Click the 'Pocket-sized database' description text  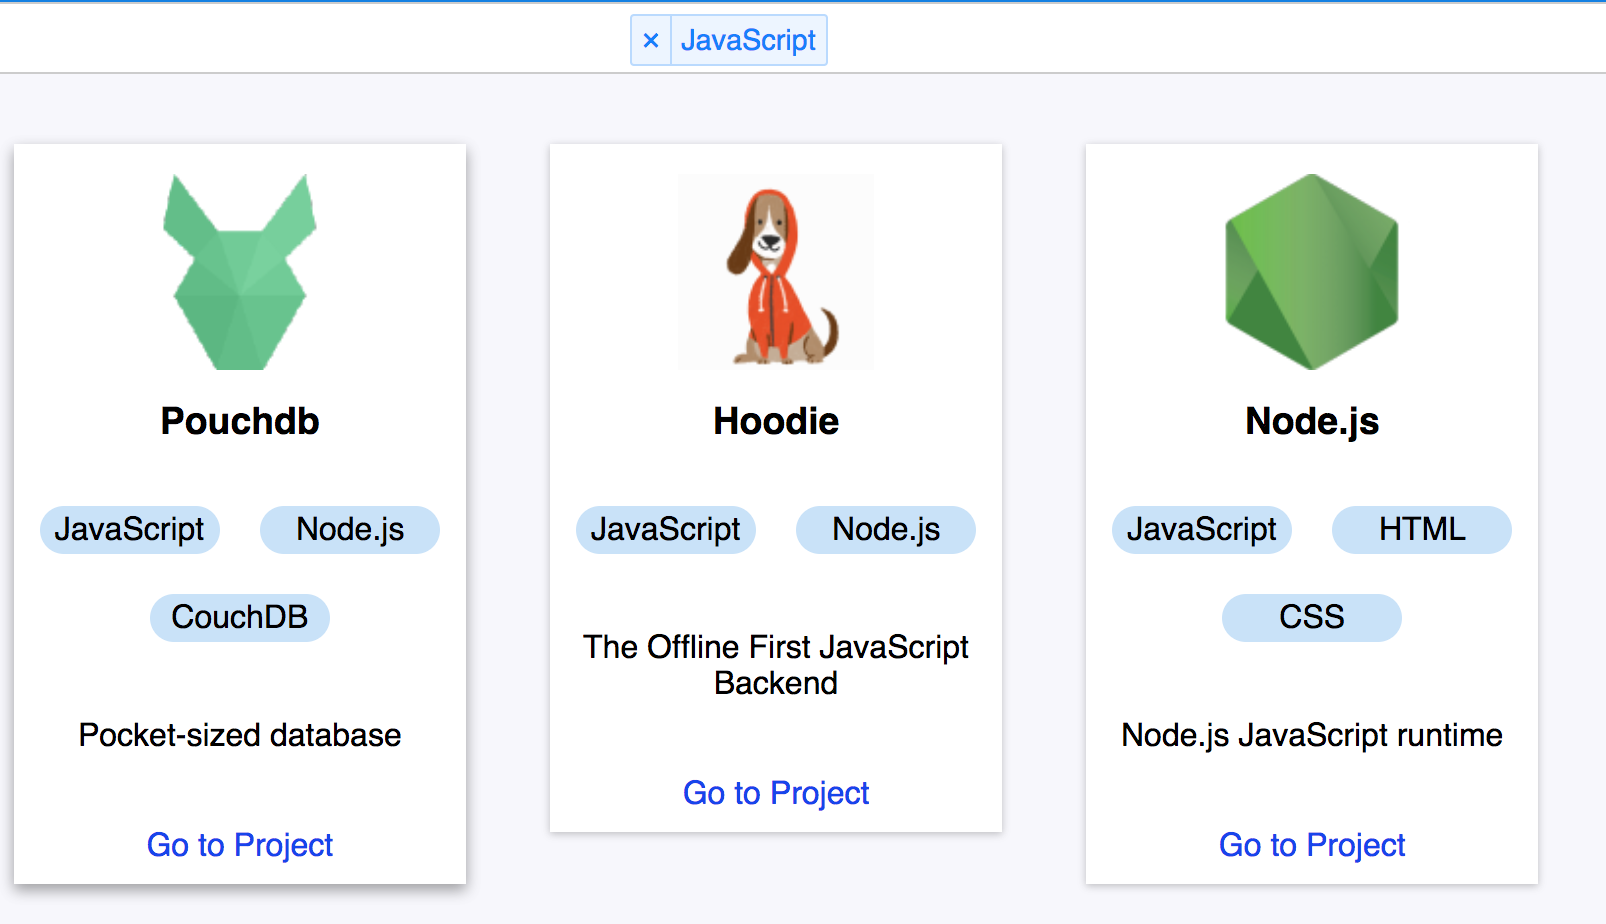240,735
